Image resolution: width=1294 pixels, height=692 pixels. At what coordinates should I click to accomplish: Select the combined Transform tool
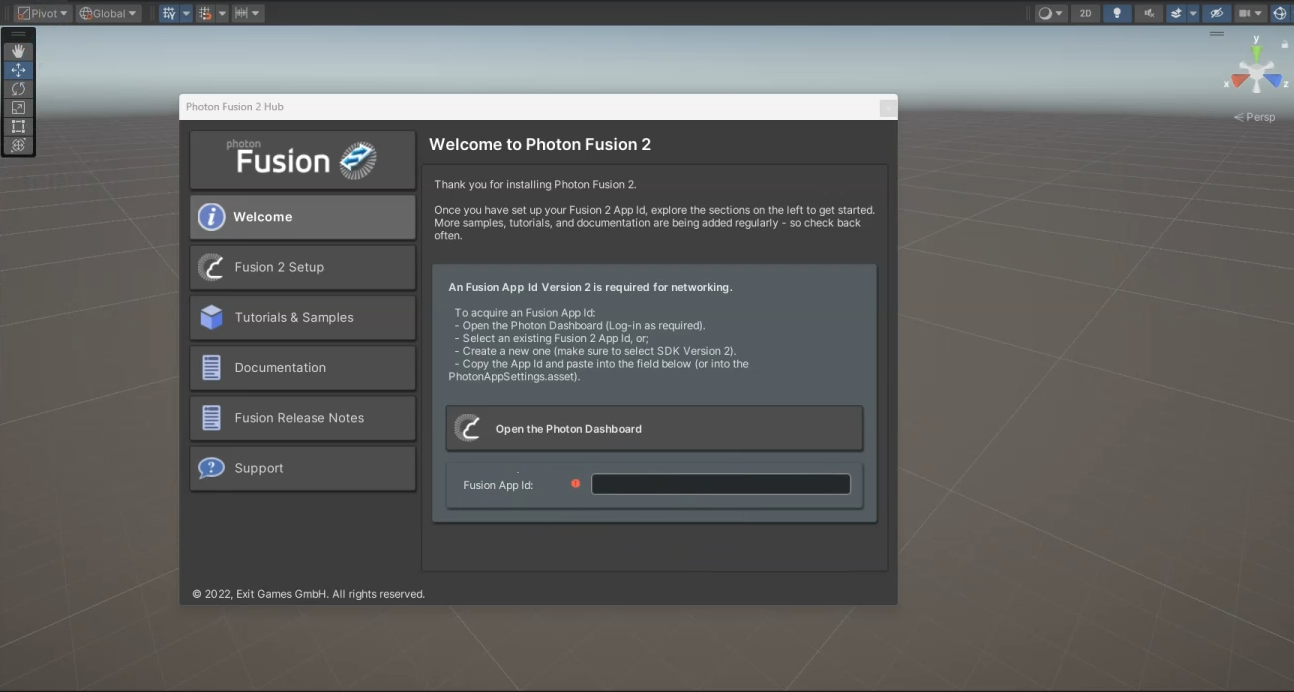[x=18, y=146]
